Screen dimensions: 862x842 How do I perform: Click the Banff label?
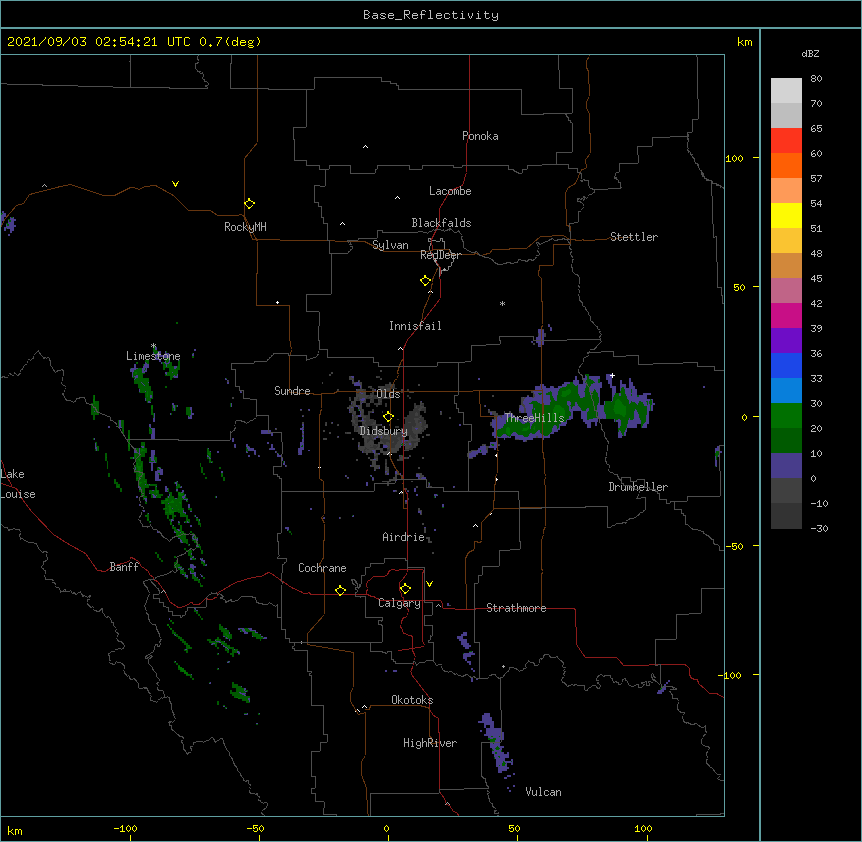(x=124, y=567)
